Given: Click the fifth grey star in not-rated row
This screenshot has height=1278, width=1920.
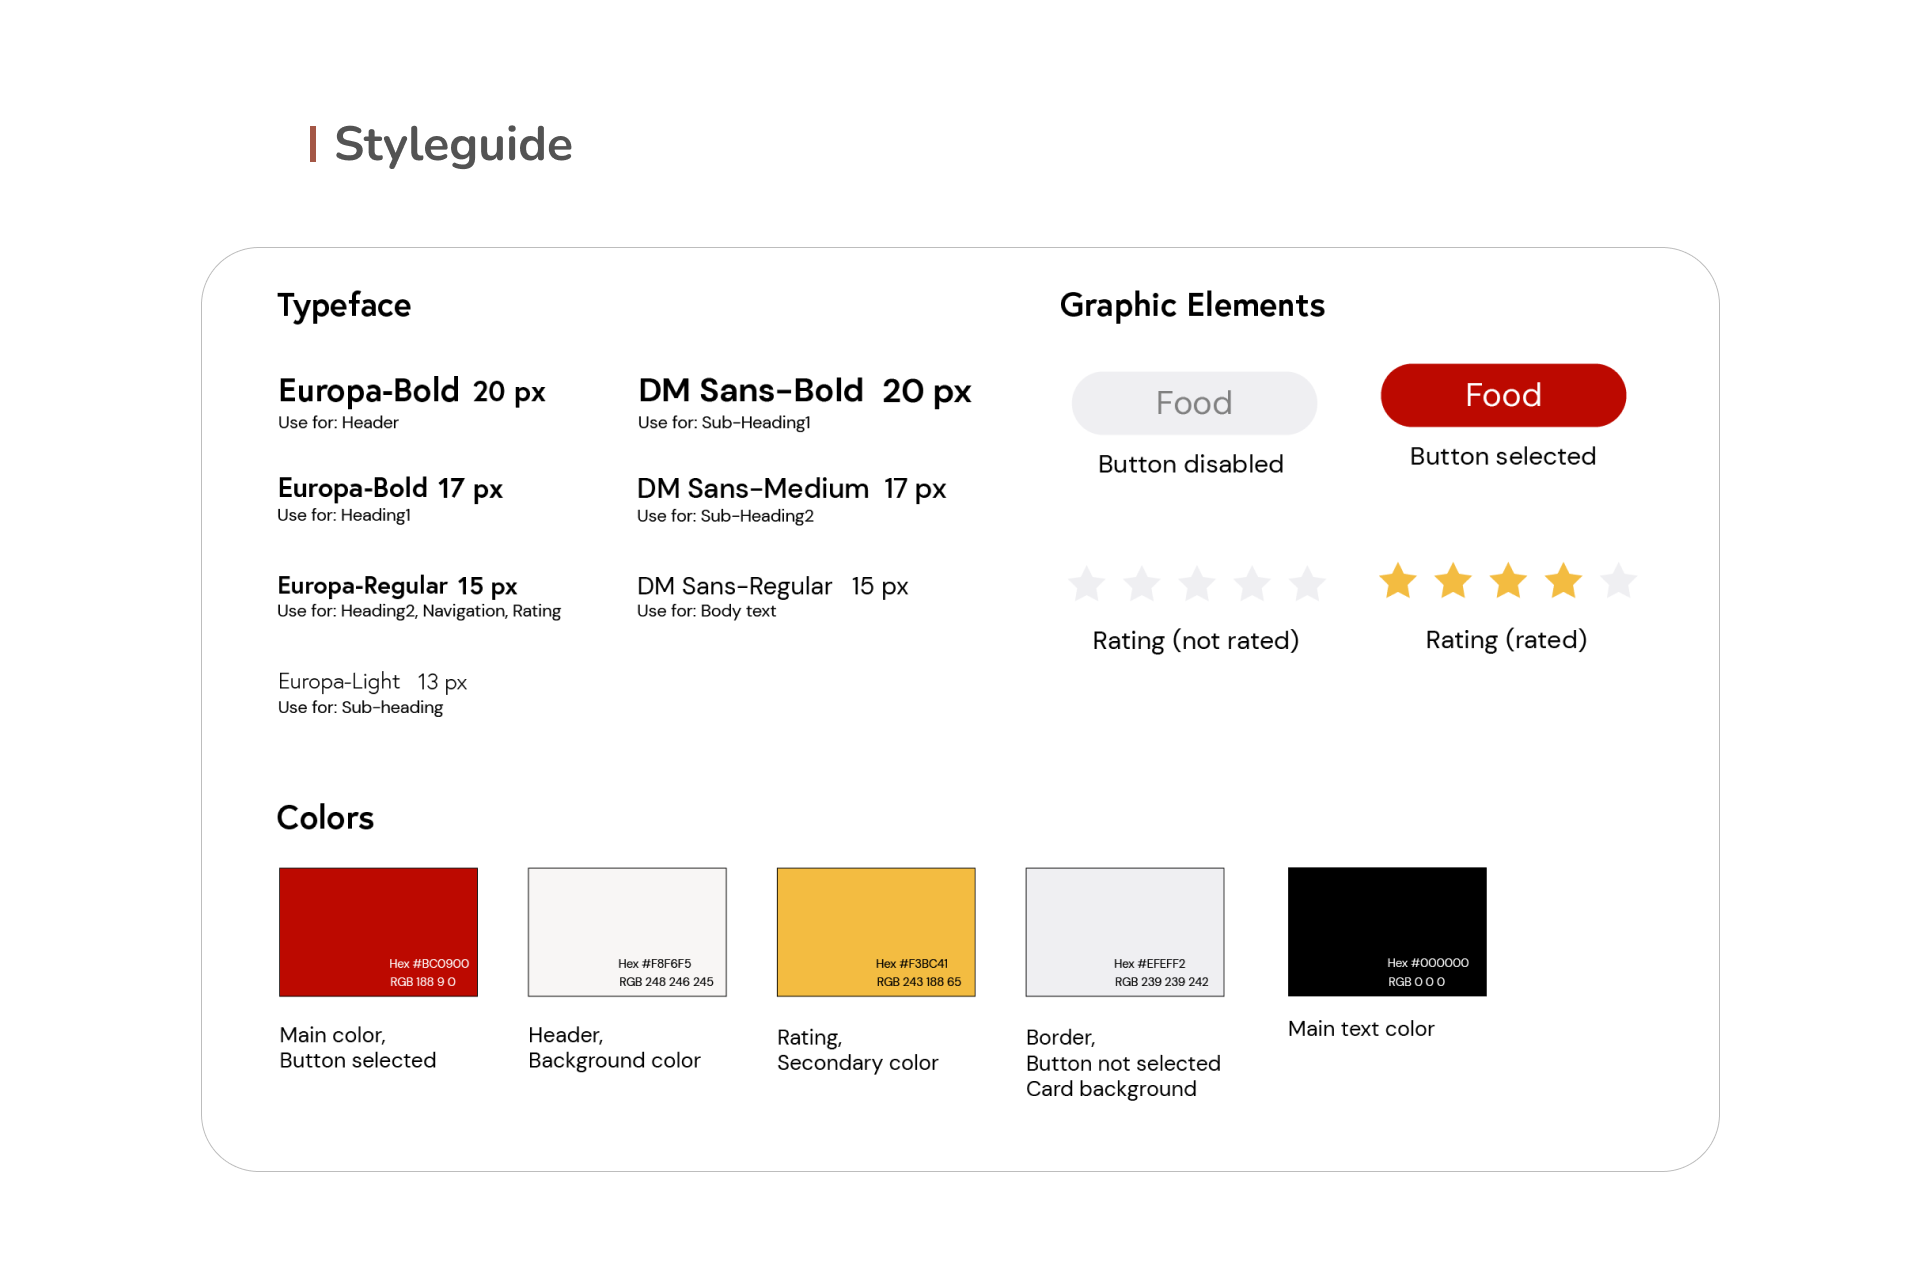Looking at the screenshot, I should (1306, 584).
